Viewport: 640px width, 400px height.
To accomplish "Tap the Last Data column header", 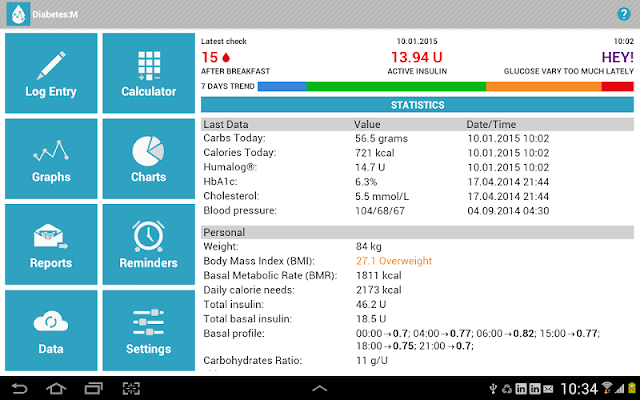I will (226, 124).
